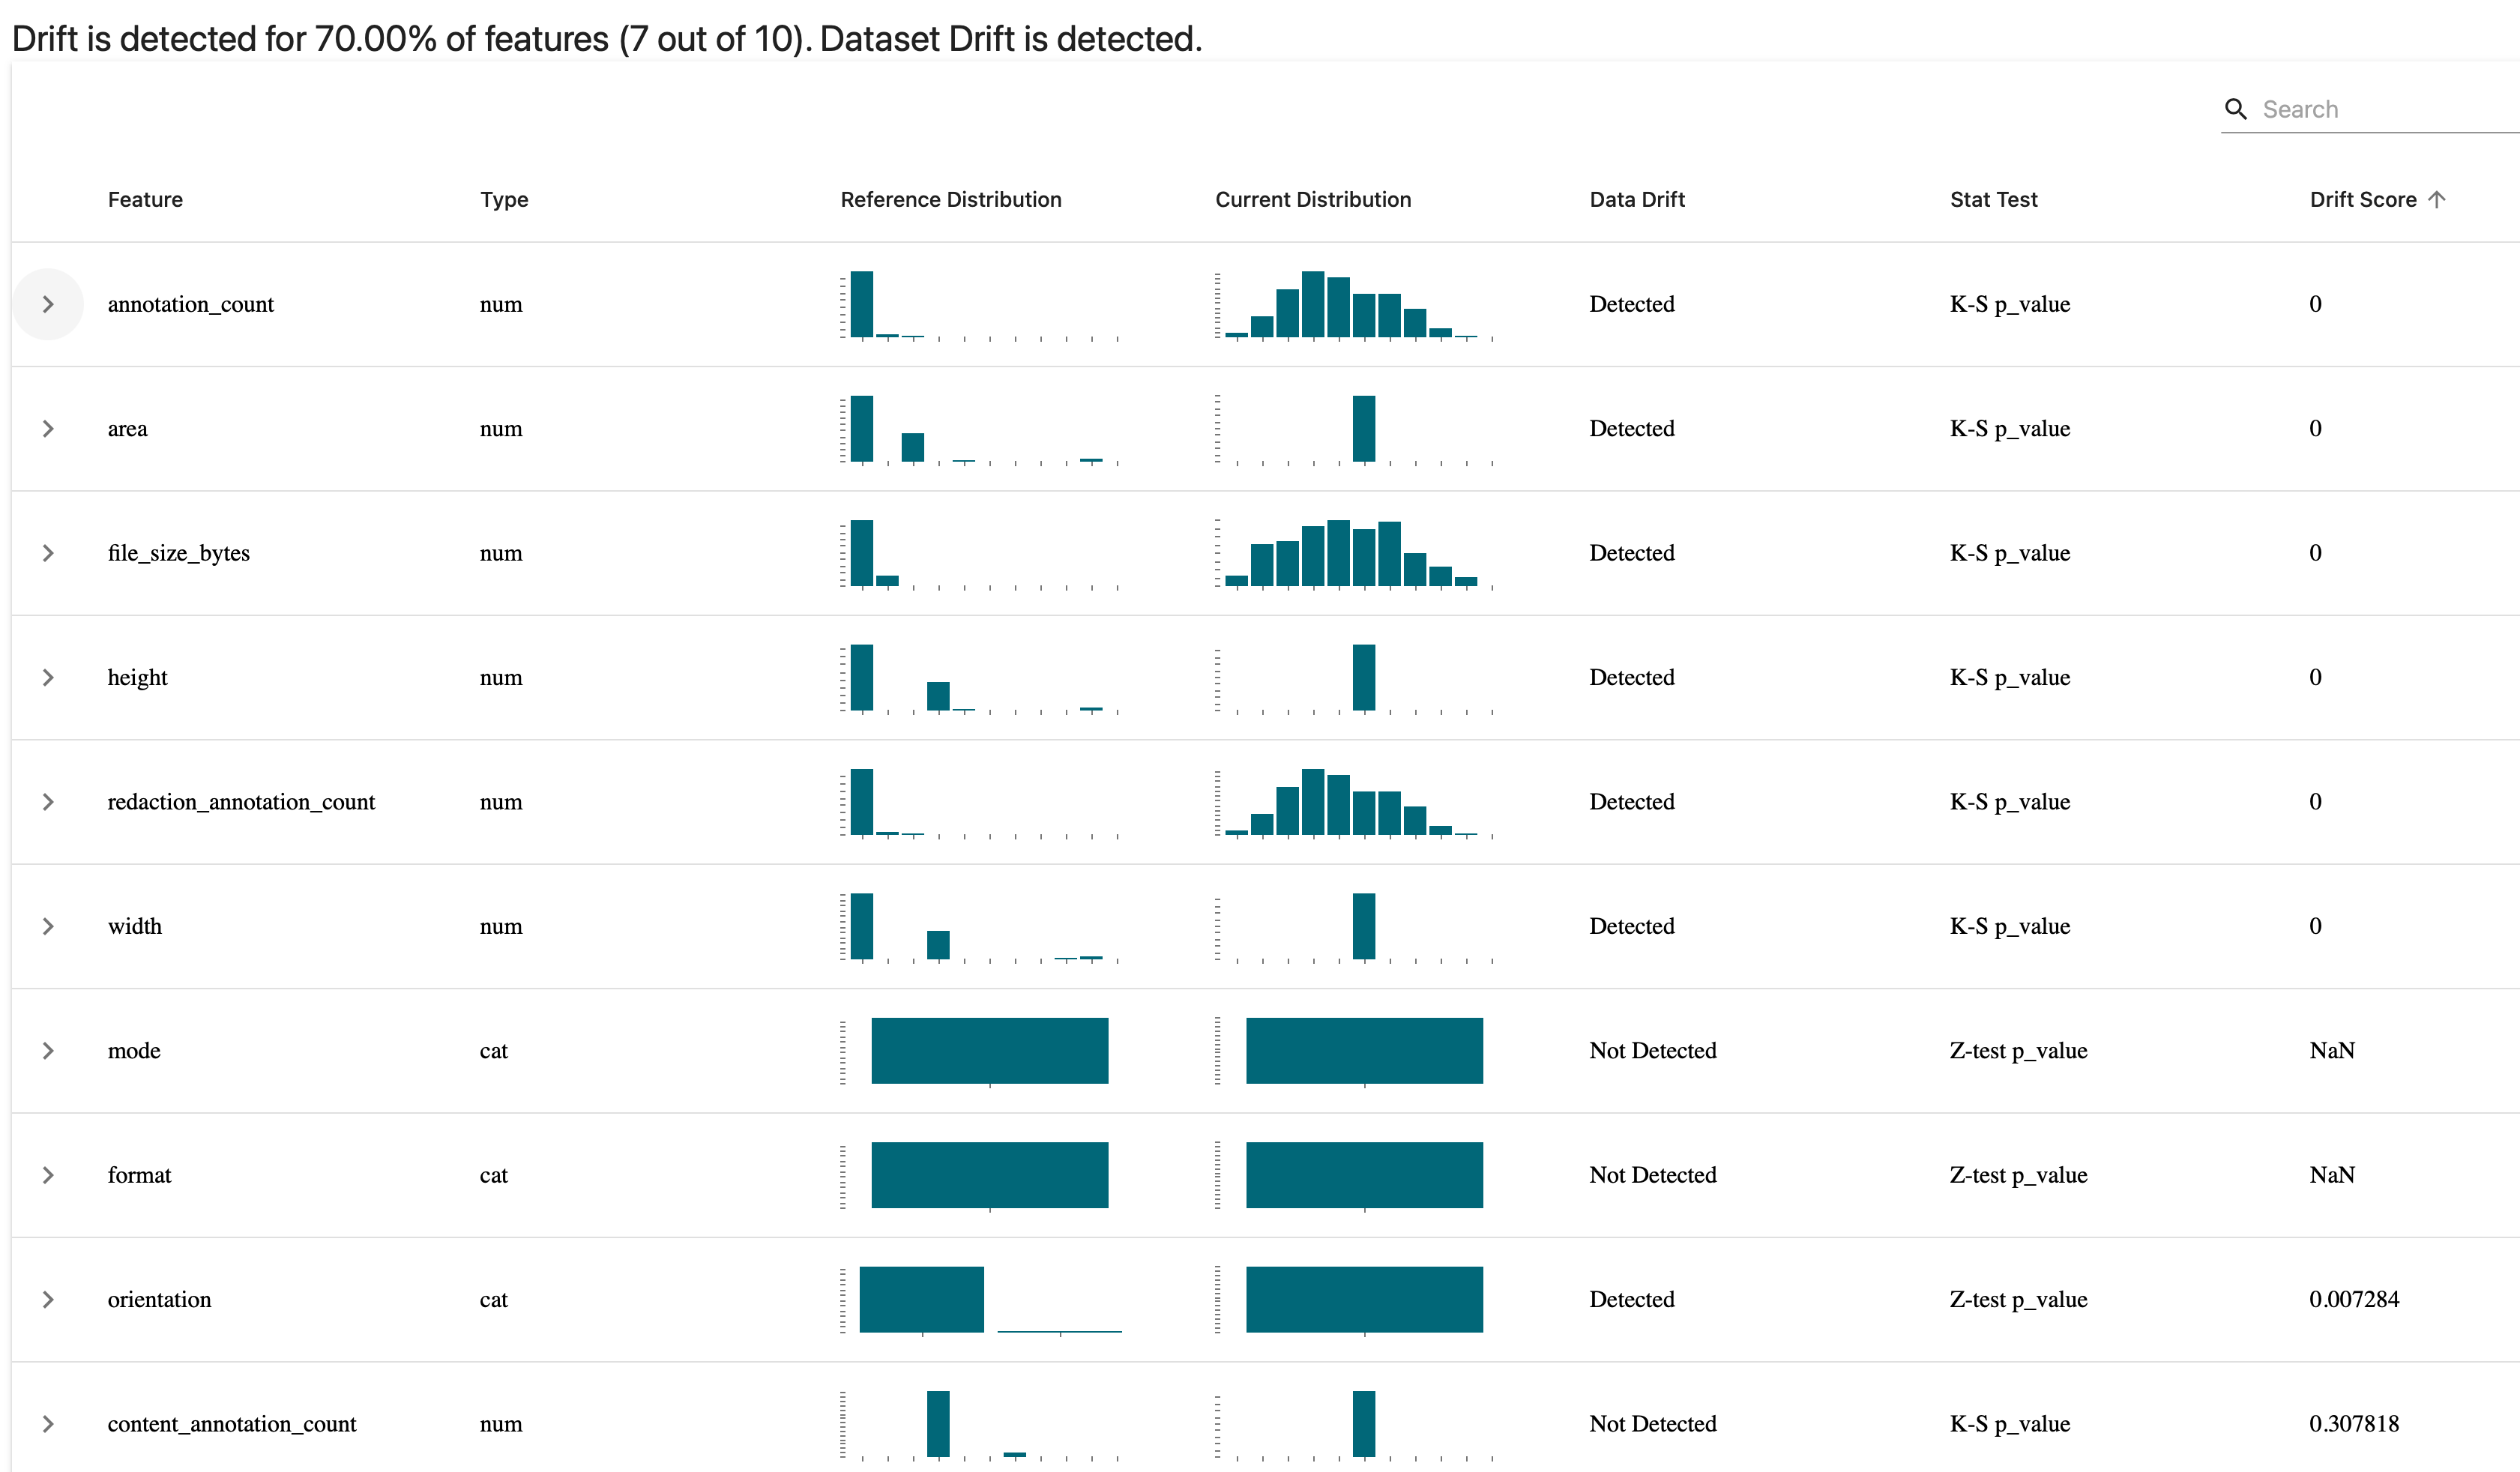Expand the content_annotation_count row
The height and width of the screenshot is (1472, 2520).
pos(48,1424)
